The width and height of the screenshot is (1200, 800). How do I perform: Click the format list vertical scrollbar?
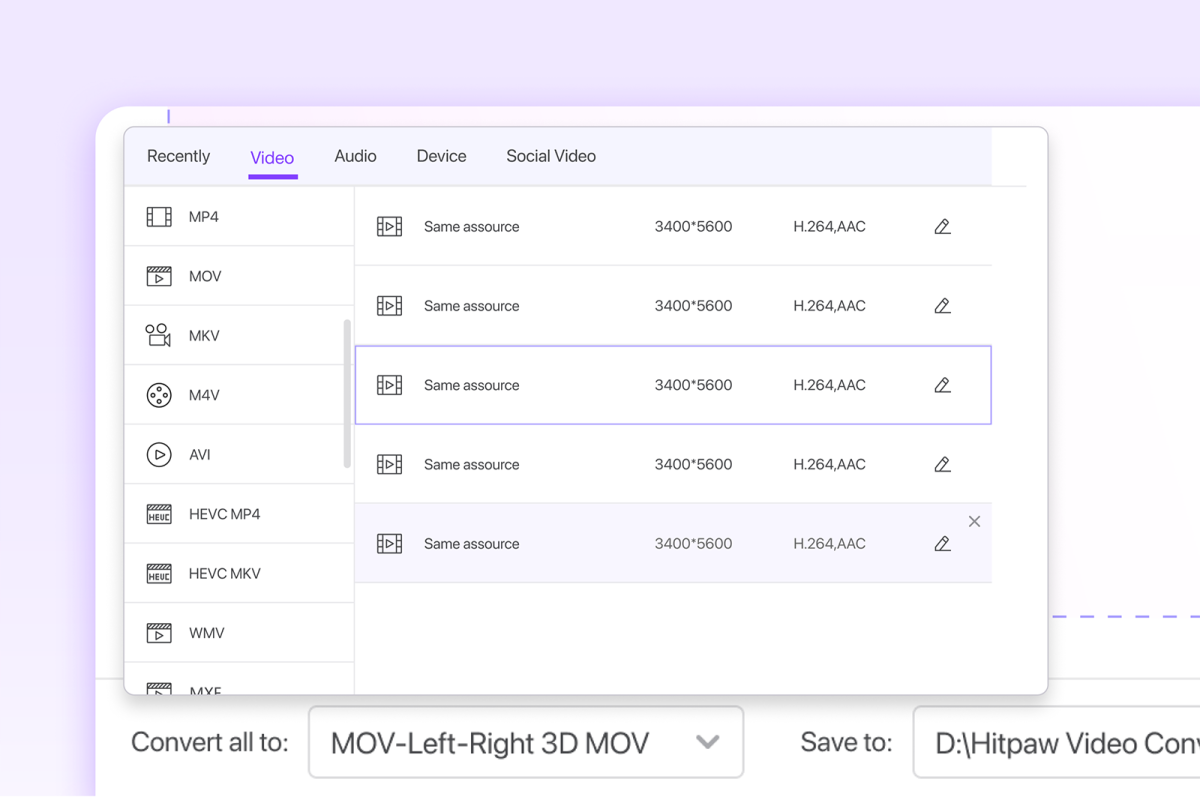(x=347, y=394)
